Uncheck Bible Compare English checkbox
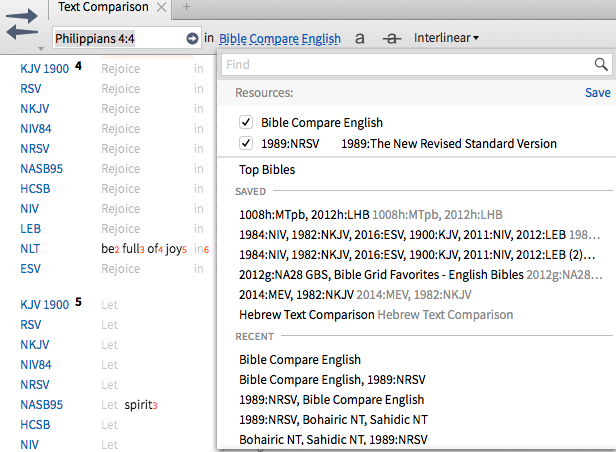This screenshot has height=452, width=616. click(246, 122)
